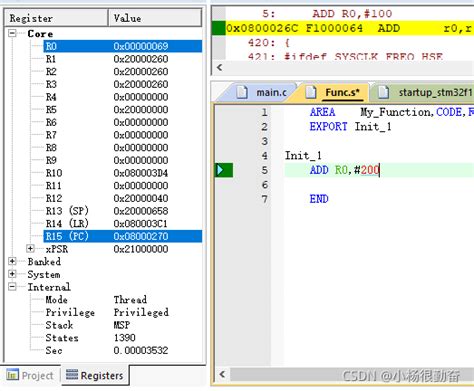Click the Register column header
The width and height of the screenshot is (474, 391).
(56, 18)
